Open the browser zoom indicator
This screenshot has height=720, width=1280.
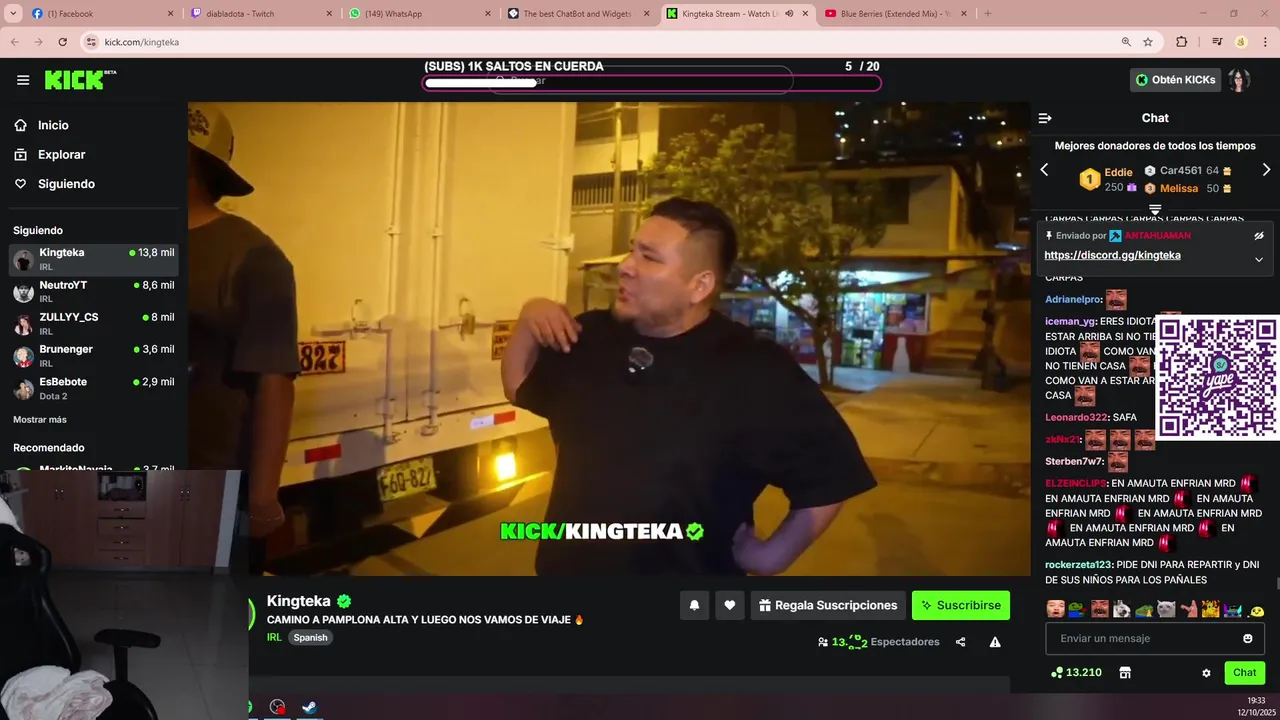[x=1126, y=42]
